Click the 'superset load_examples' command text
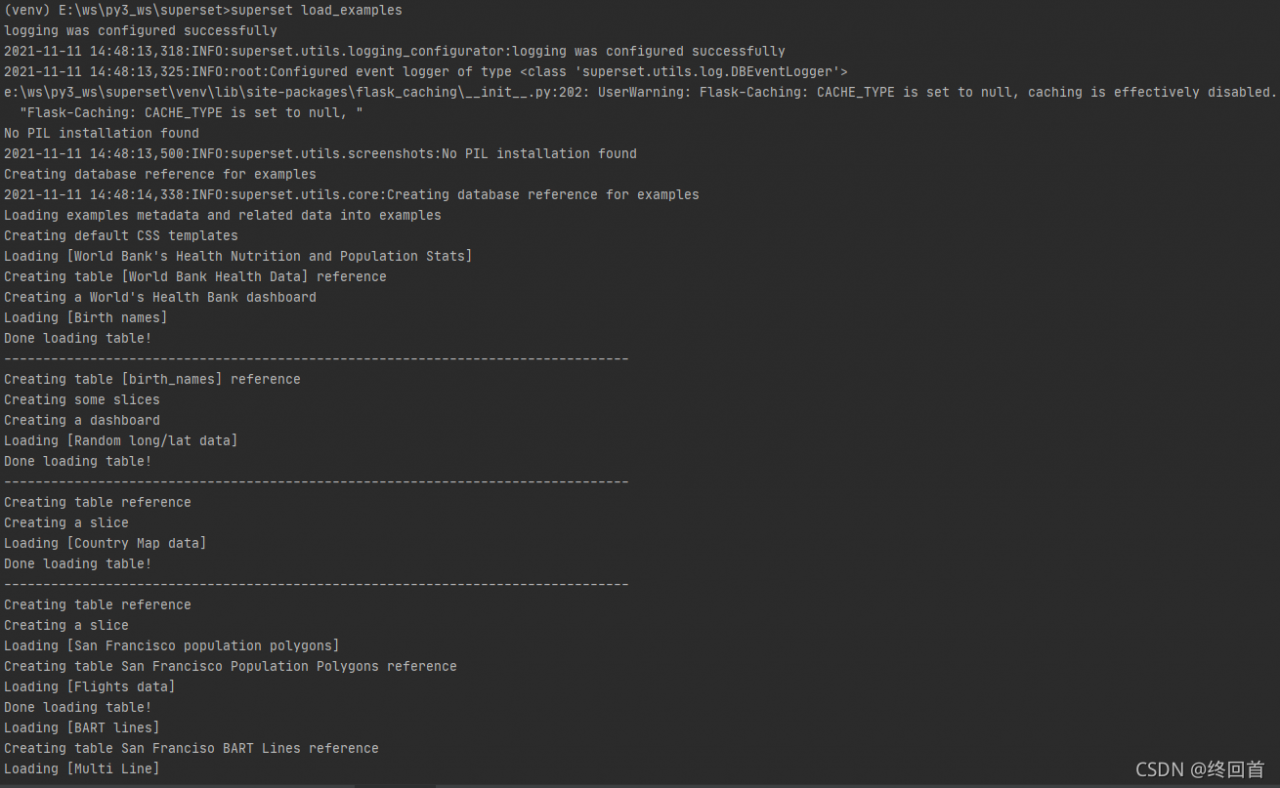The height and width of the screenshot is (788, 1280). click(x=316, y=10)
